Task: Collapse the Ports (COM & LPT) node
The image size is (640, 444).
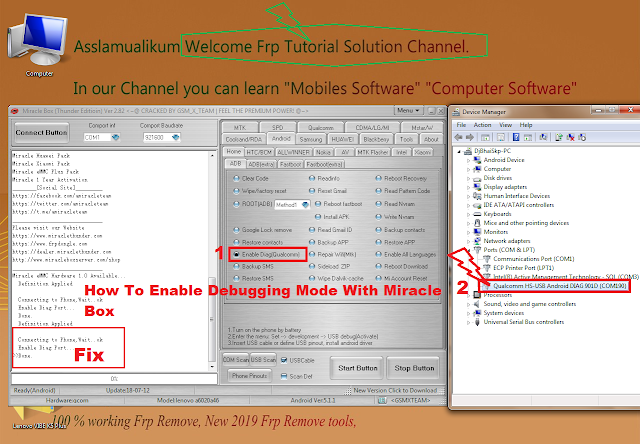Action: coord(469,250)
